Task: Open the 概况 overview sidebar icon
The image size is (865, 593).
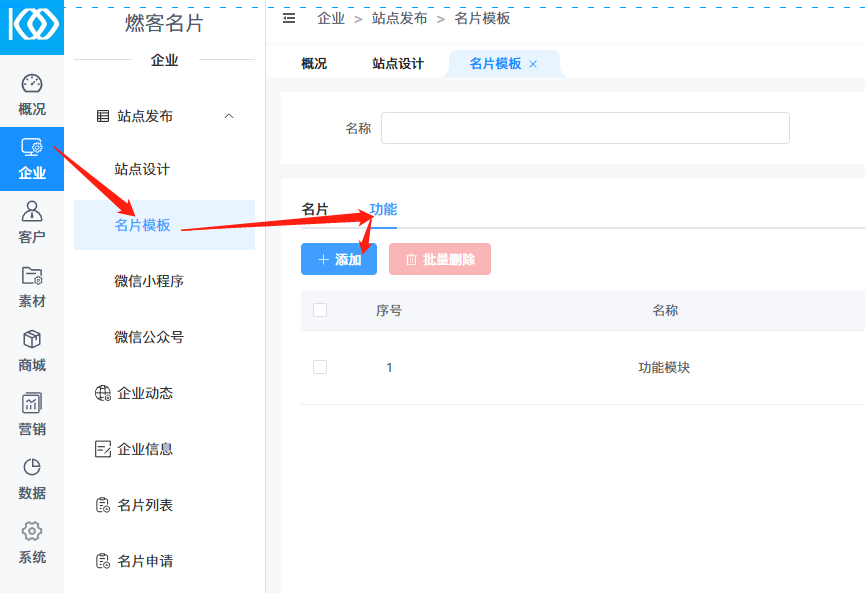Action: [32, 95]
